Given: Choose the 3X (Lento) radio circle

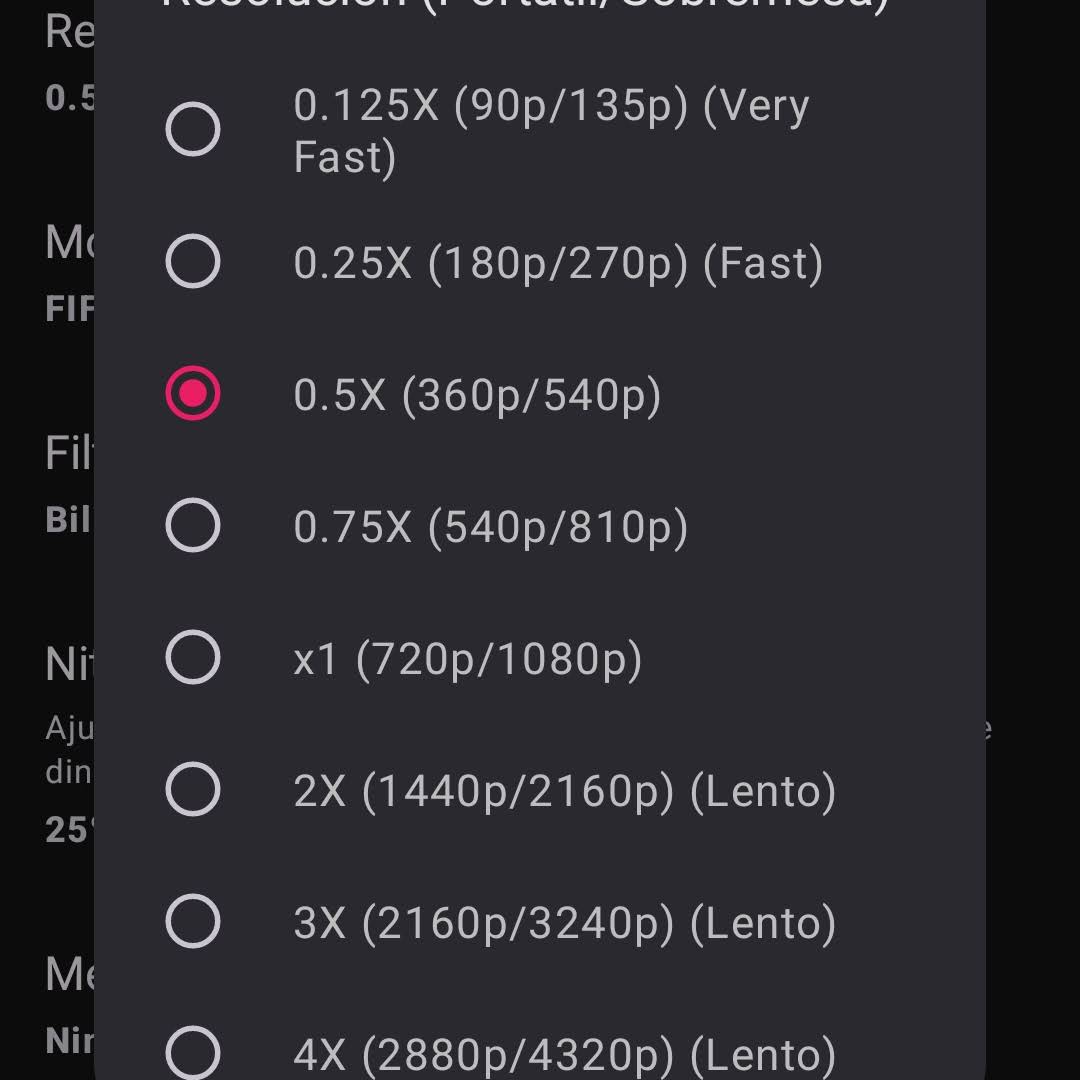Looking at the screenshot, I should click(x=193, y=922).
